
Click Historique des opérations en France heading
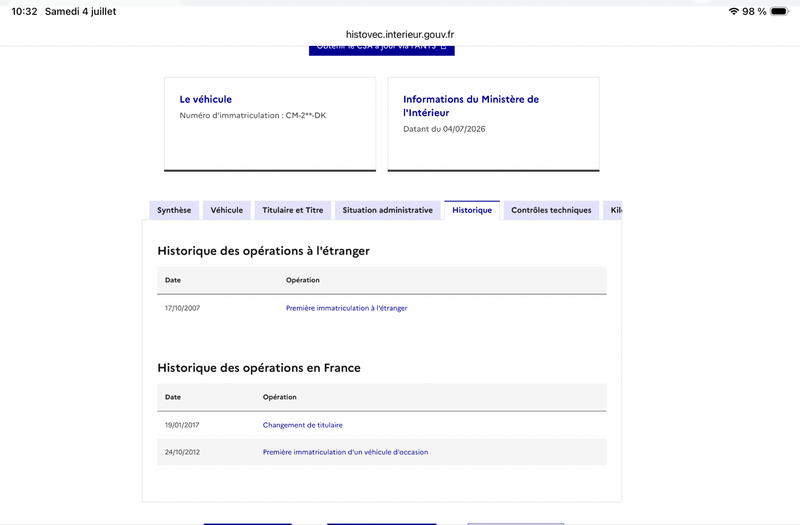(x=259, y=368)
